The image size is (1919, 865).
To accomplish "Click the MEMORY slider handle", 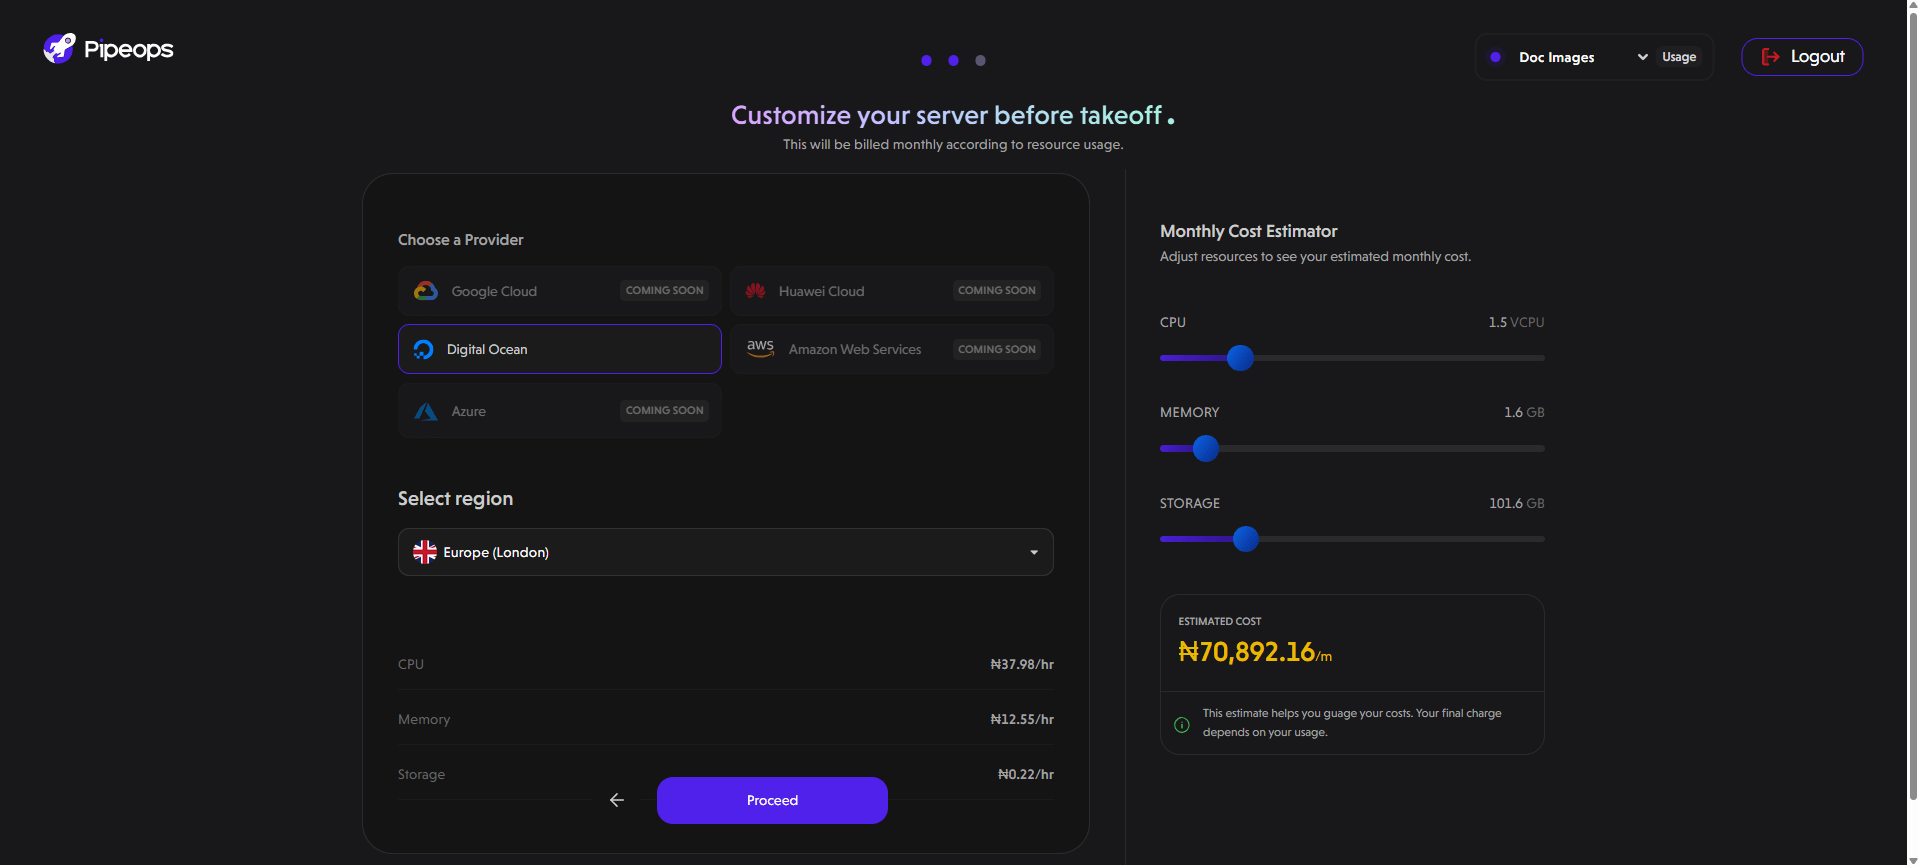I will [x=1206, y=448].
